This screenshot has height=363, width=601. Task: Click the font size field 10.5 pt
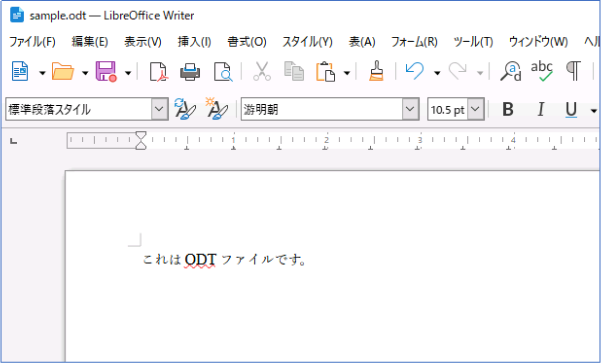coord(448,110)
